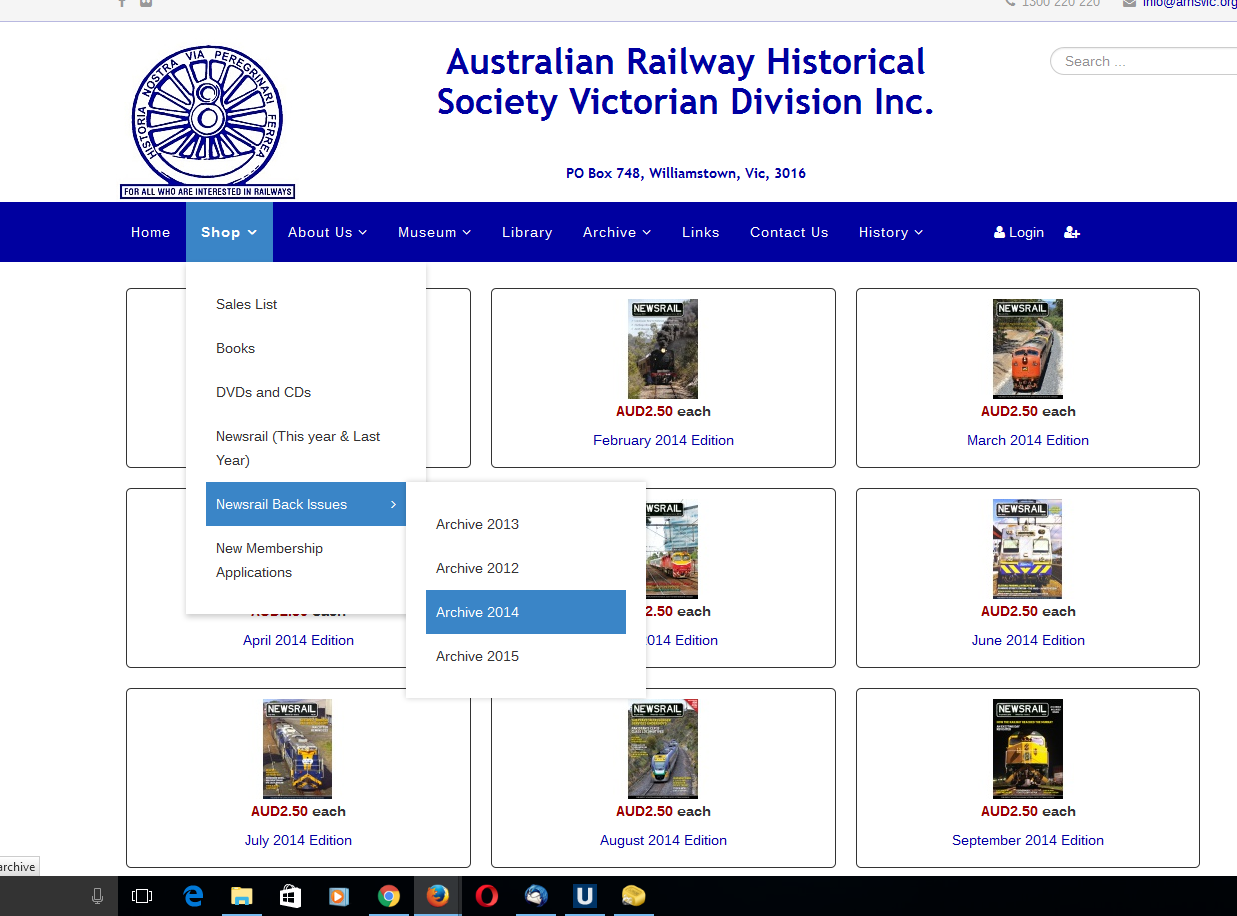Click in the Search field

click(1144, 61)
